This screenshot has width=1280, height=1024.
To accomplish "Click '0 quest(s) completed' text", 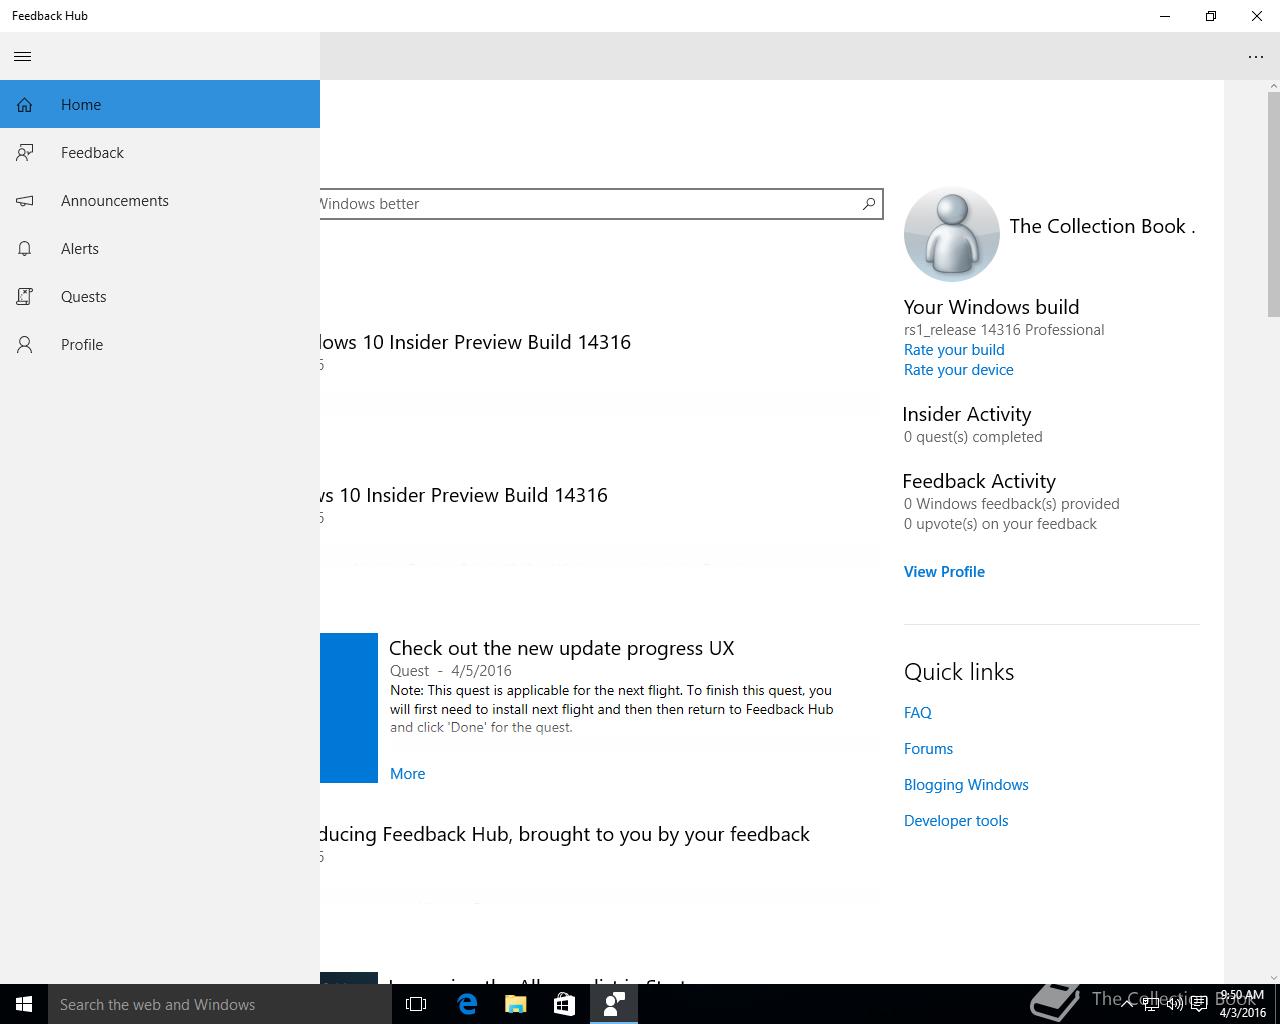I will [x=973, y=437].
